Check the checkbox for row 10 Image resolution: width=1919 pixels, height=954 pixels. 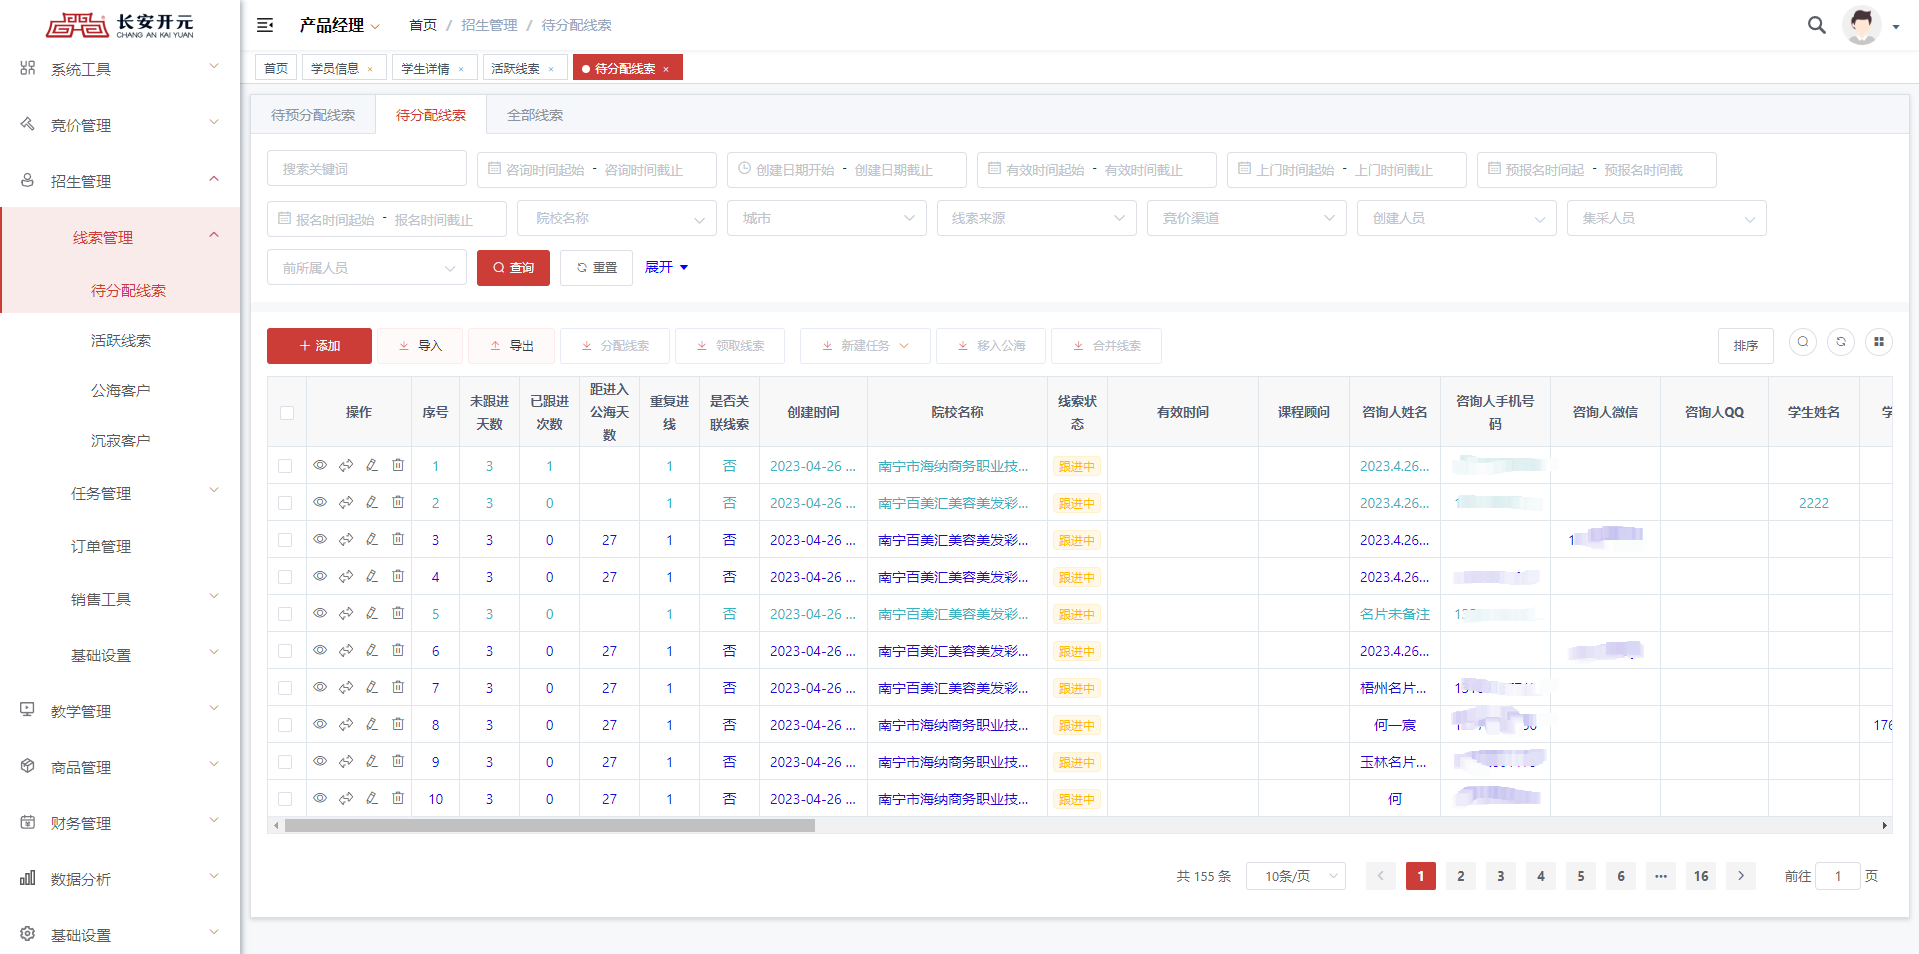point(285,799)
